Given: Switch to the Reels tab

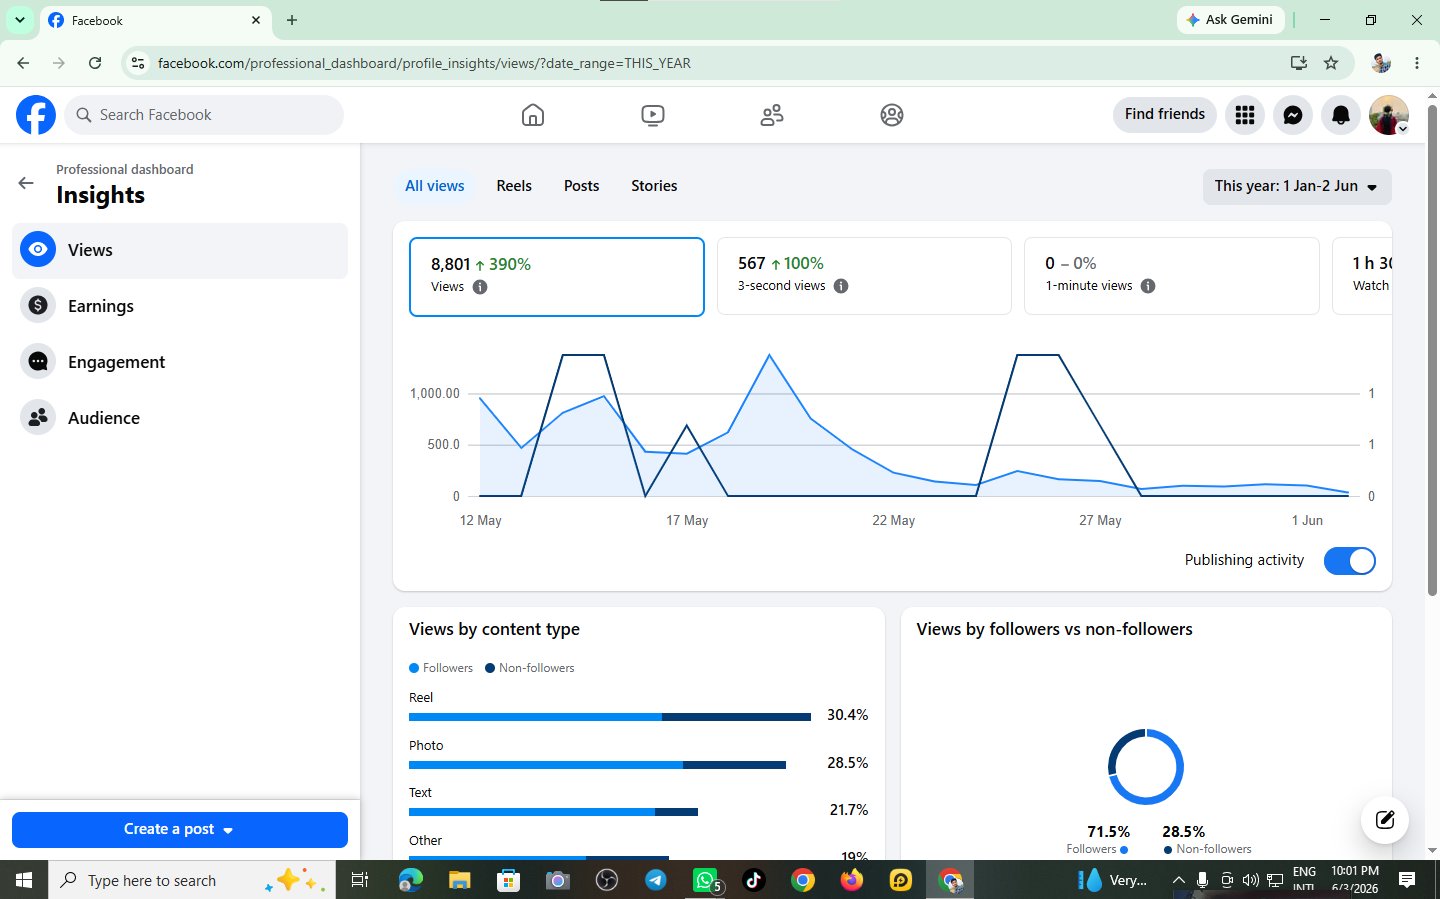Looking at the screenshot, I should [514, 186].
